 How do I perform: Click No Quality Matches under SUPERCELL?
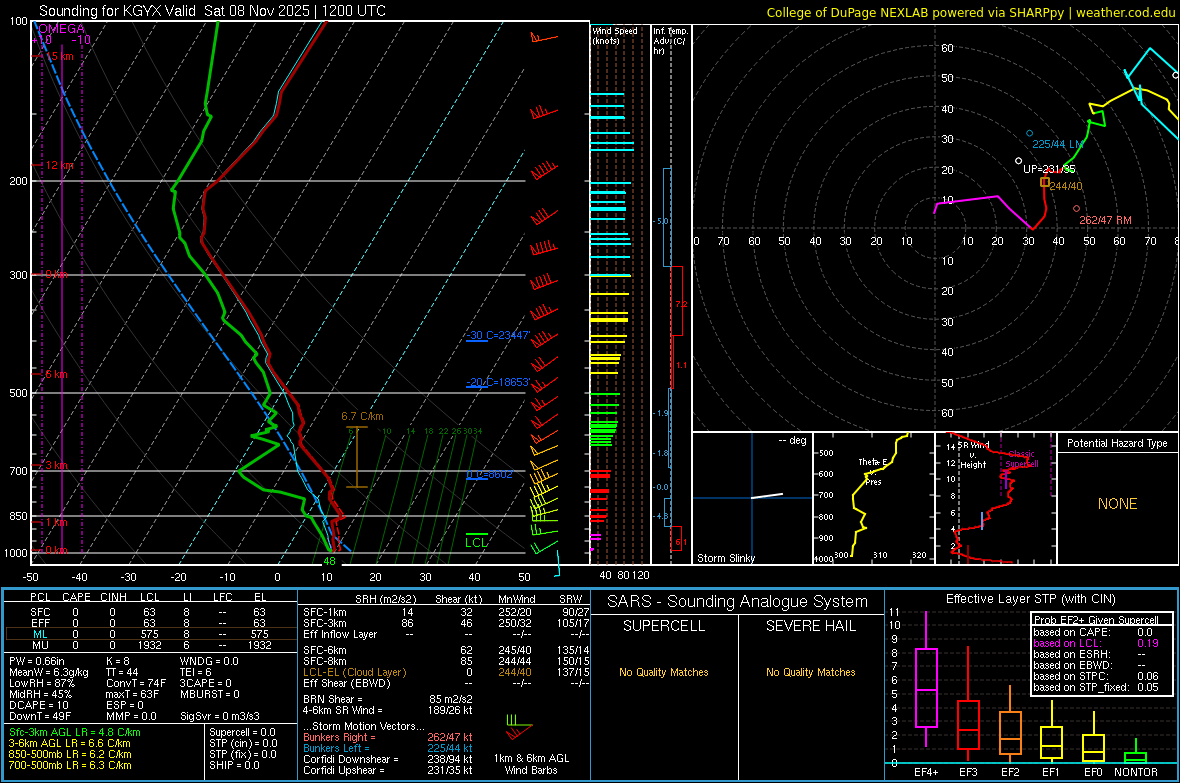[x=664, y=672]
